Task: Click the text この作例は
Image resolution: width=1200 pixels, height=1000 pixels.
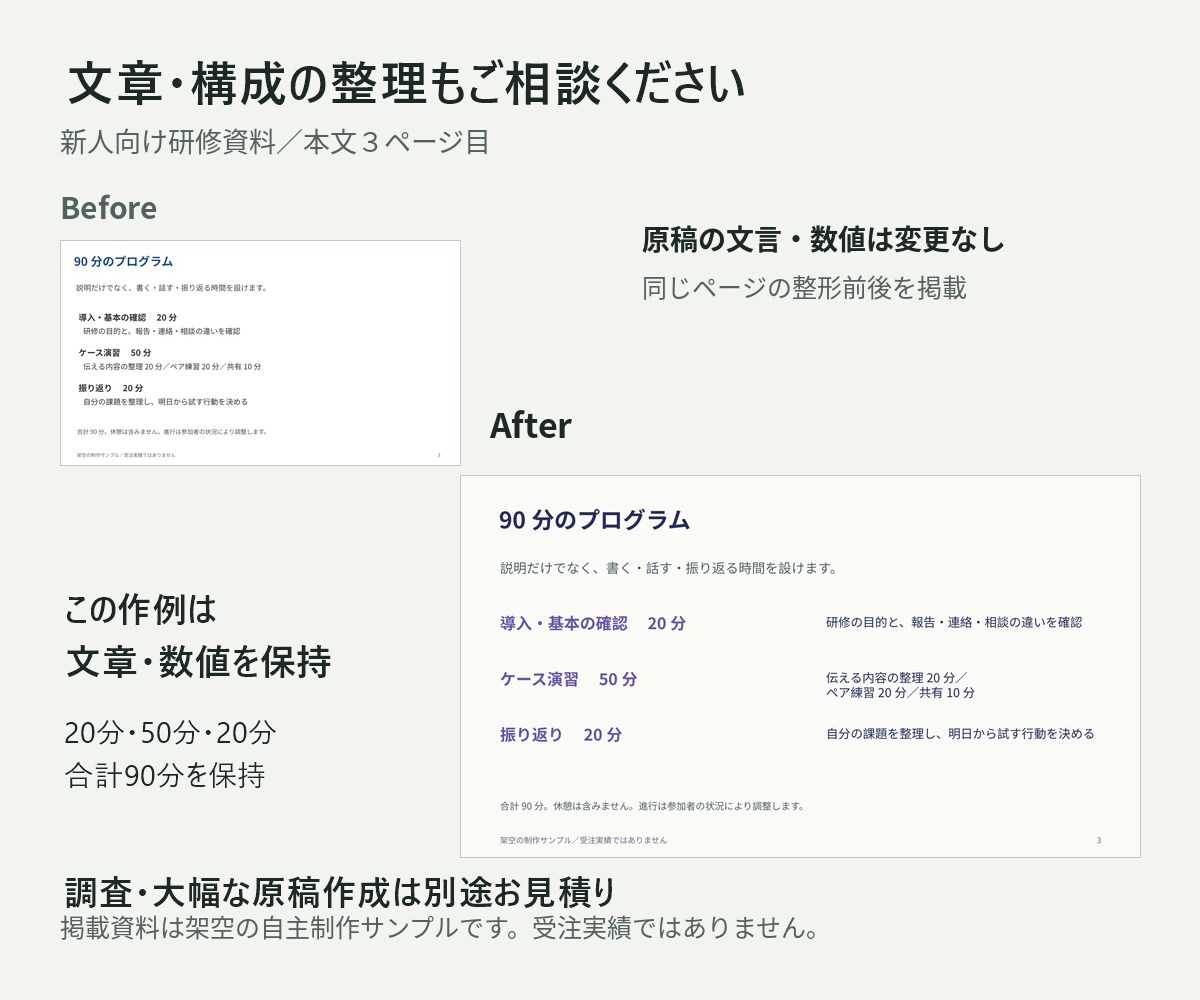Action: click(140, 609)
